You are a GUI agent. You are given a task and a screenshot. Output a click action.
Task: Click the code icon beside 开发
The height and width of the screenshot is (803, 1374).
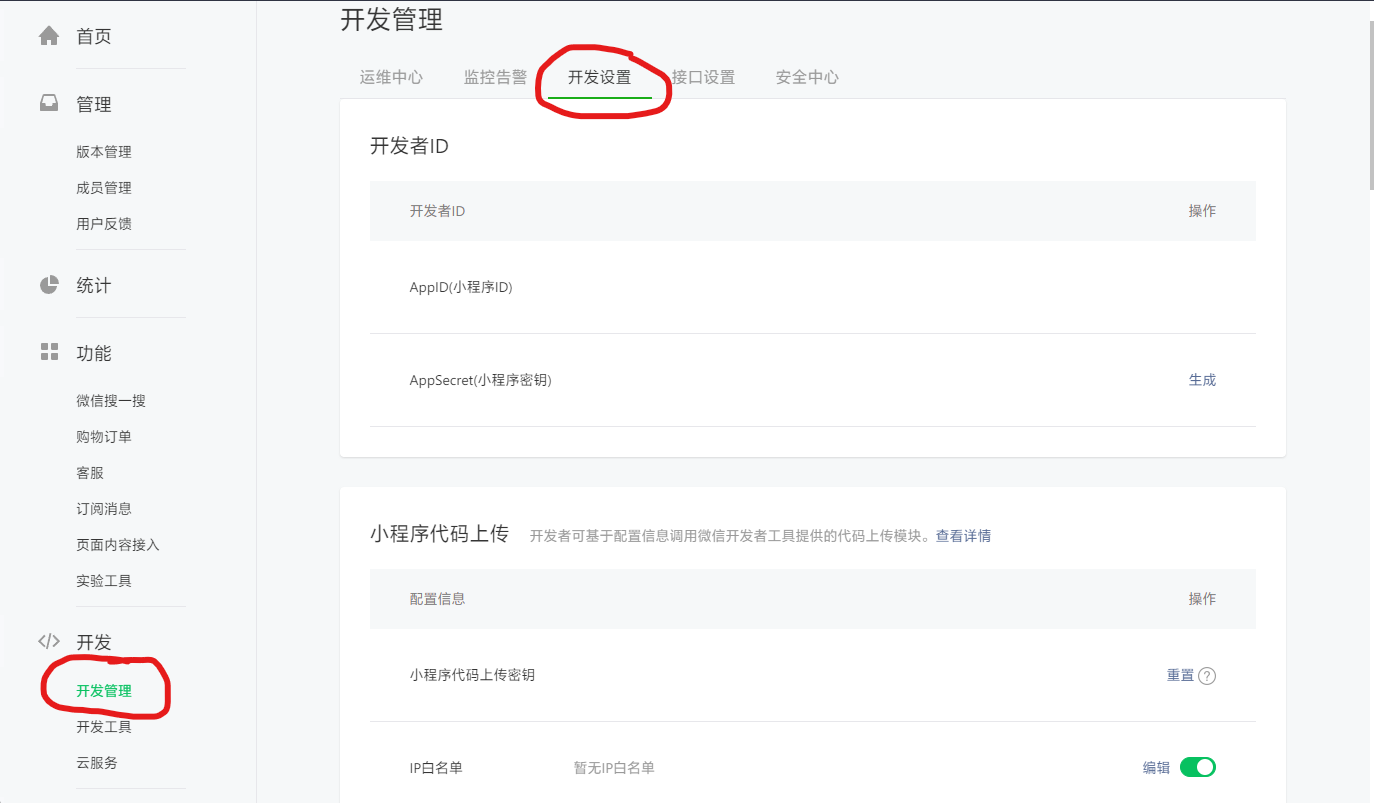pyautogui.click(x=49, y=641)
